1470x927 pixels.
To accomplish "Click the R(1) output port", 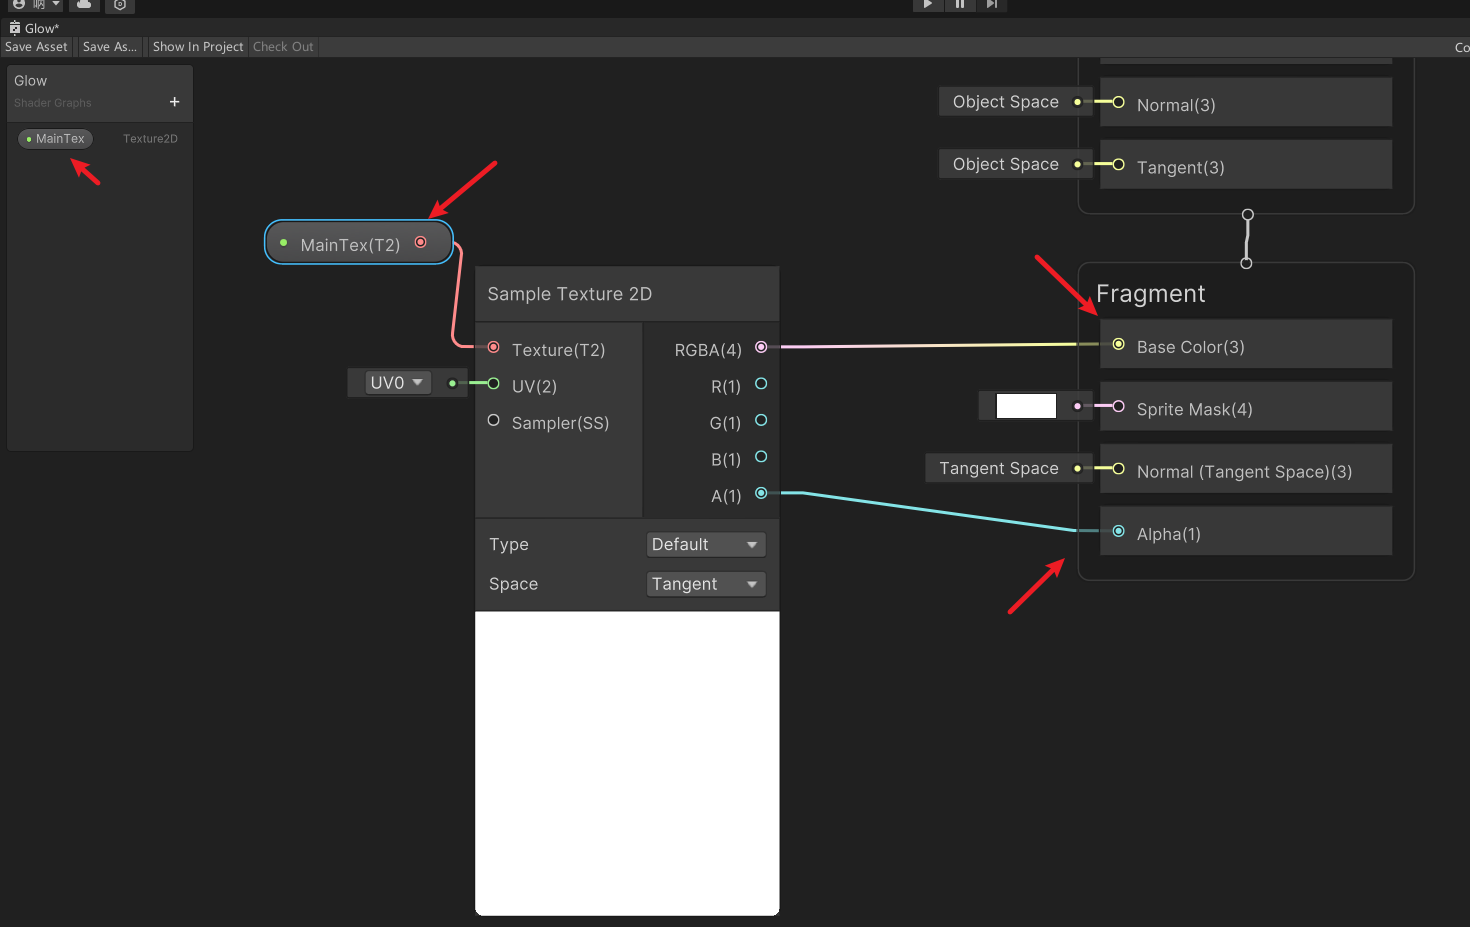I will coord(761,383).
